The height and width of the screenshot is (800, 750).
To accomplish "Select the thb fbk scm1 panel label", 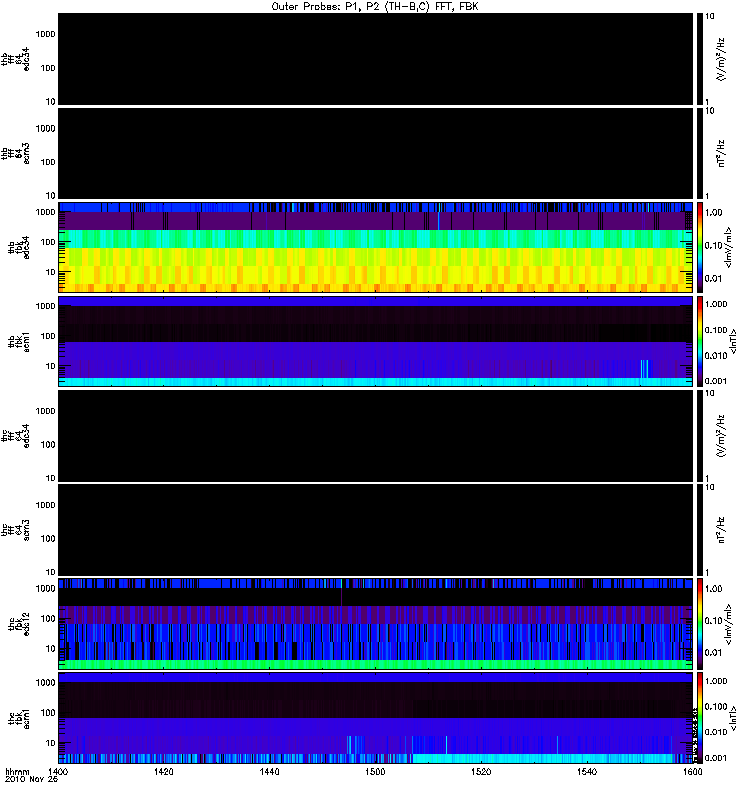I will [19, 341].
